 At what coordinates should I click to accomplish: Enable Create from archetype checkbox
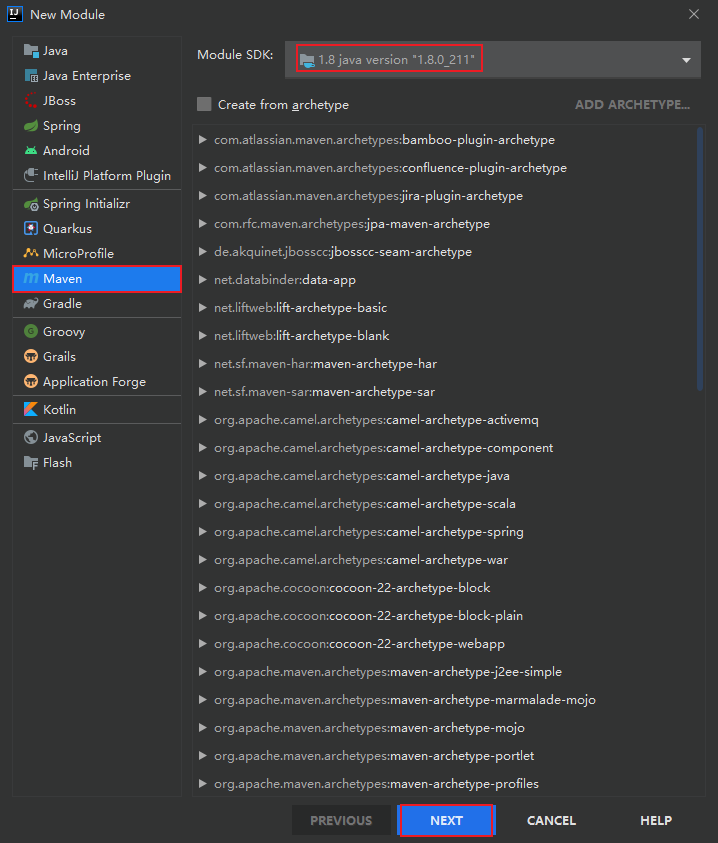coord(205,104)
